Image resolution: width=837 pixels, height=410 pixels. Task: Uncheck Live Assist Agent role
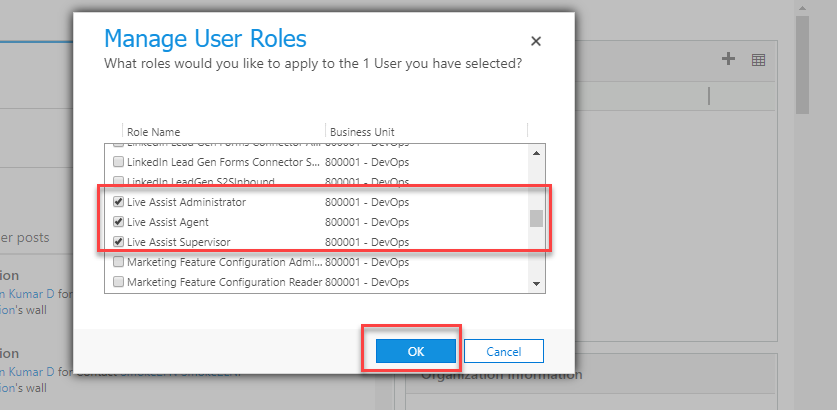[x=119, y=222]
